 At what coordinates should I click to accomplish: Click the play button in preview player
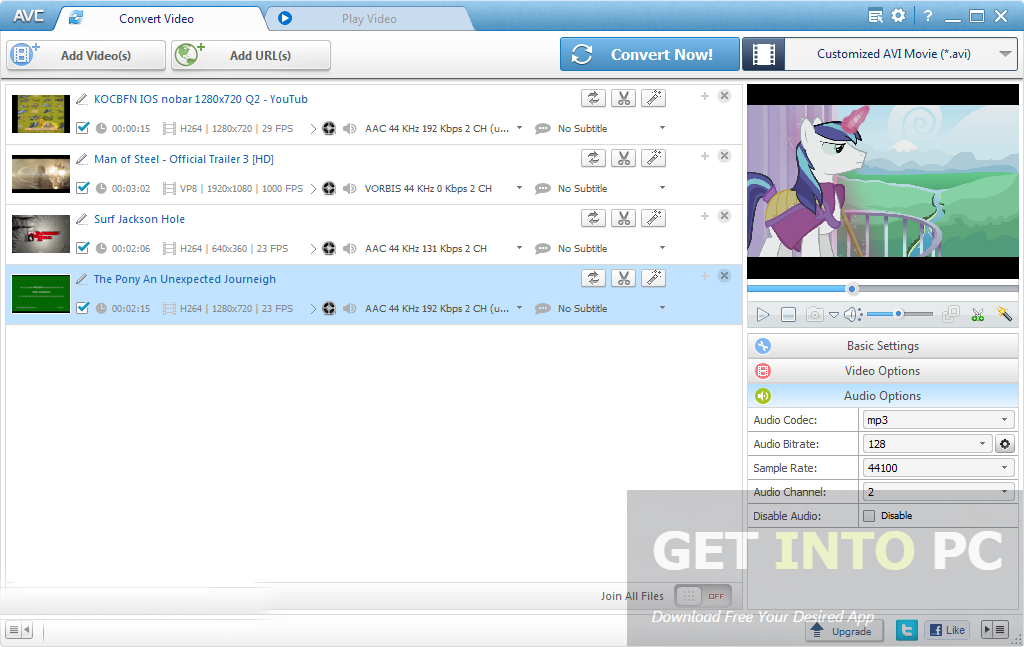tap(762, 315)
